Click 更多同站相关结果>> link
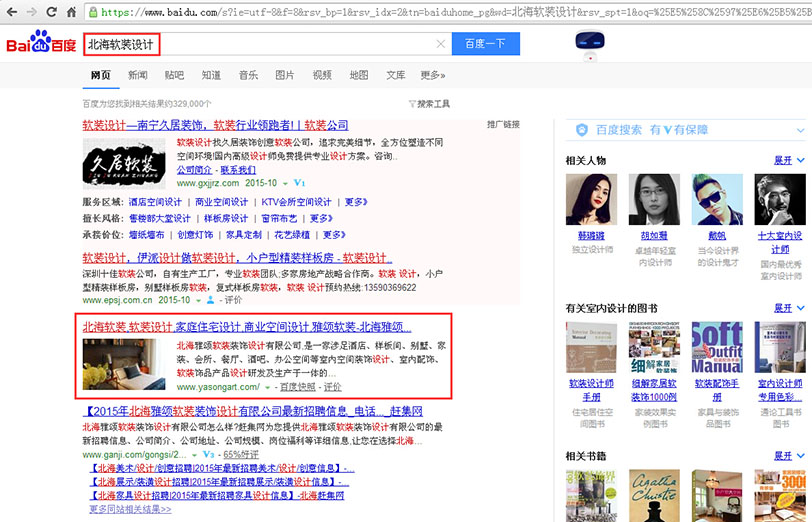This screenshot has height=522, width=812. [130, 510]
